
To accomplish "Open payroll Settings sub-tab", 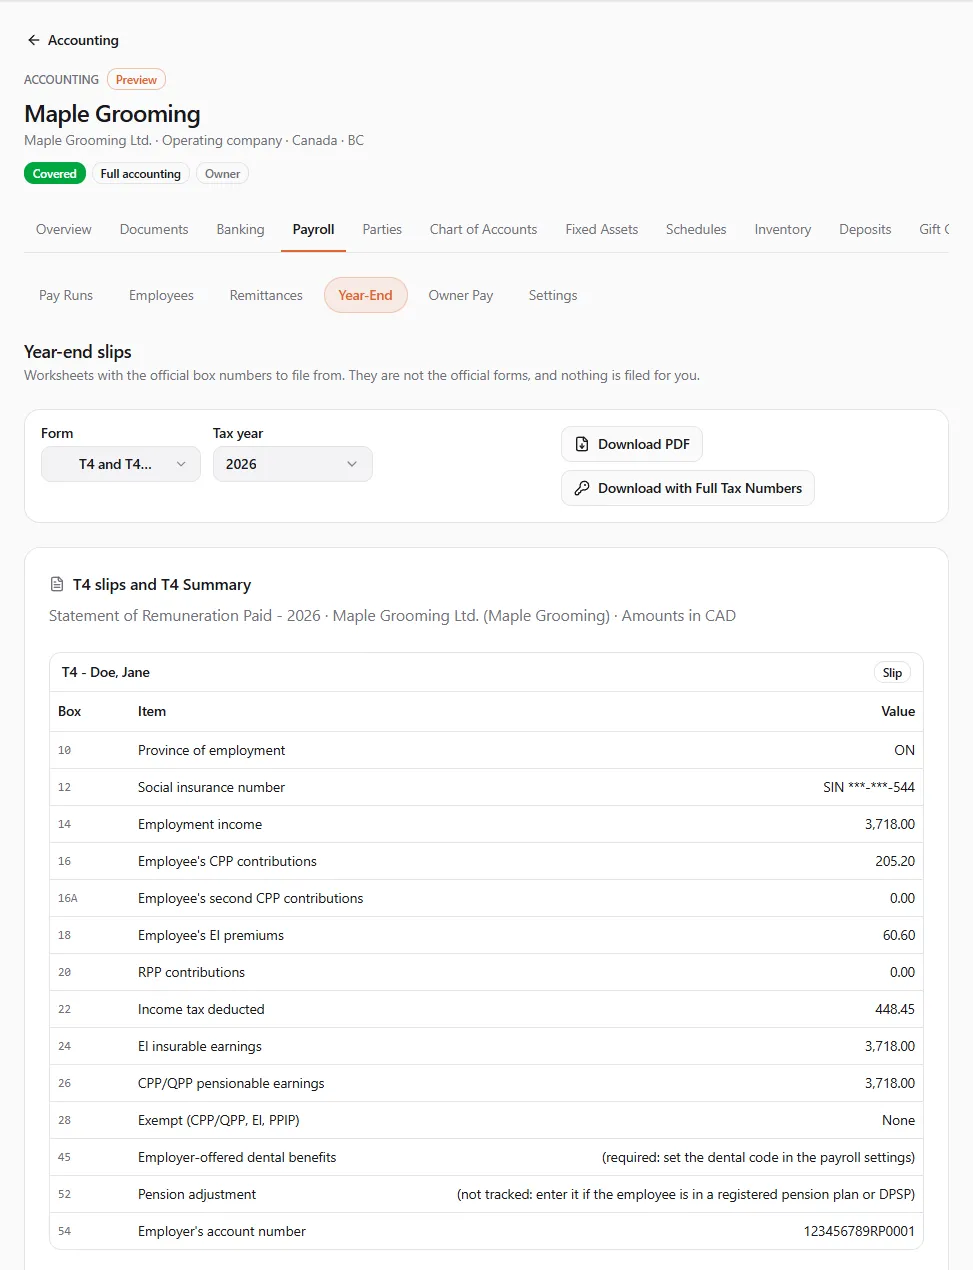I will (x=553, y=295).
